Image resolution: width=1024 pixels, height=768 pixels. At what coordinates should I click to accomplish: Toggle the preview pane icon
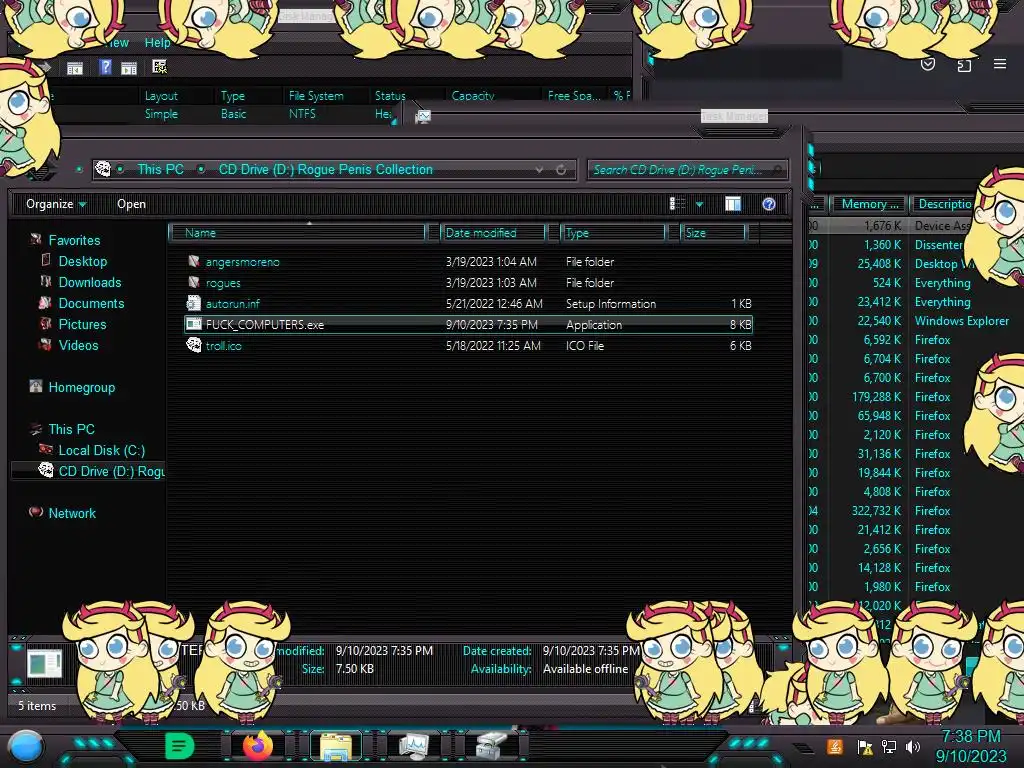[x=733, y=204]
